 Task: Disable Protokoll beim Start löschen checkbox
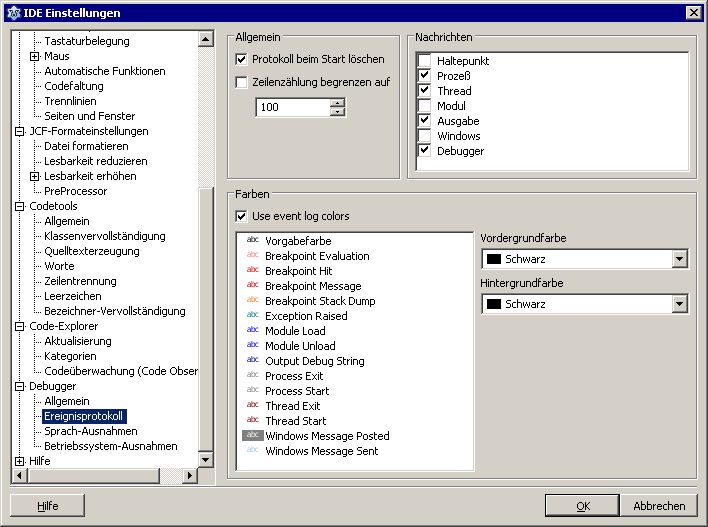tap(241, 60)
